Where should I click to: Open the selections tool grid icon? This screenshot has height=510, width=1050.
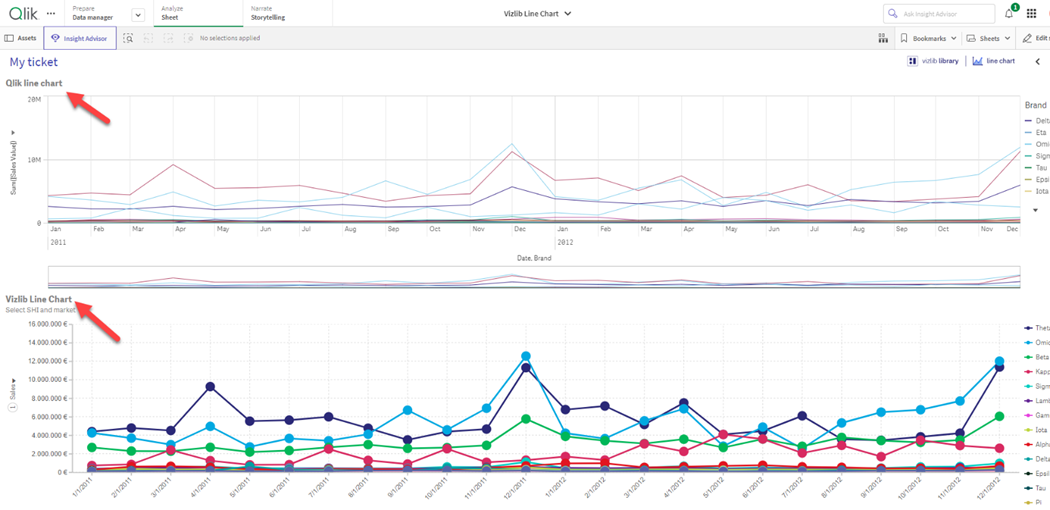click(883, 38)
